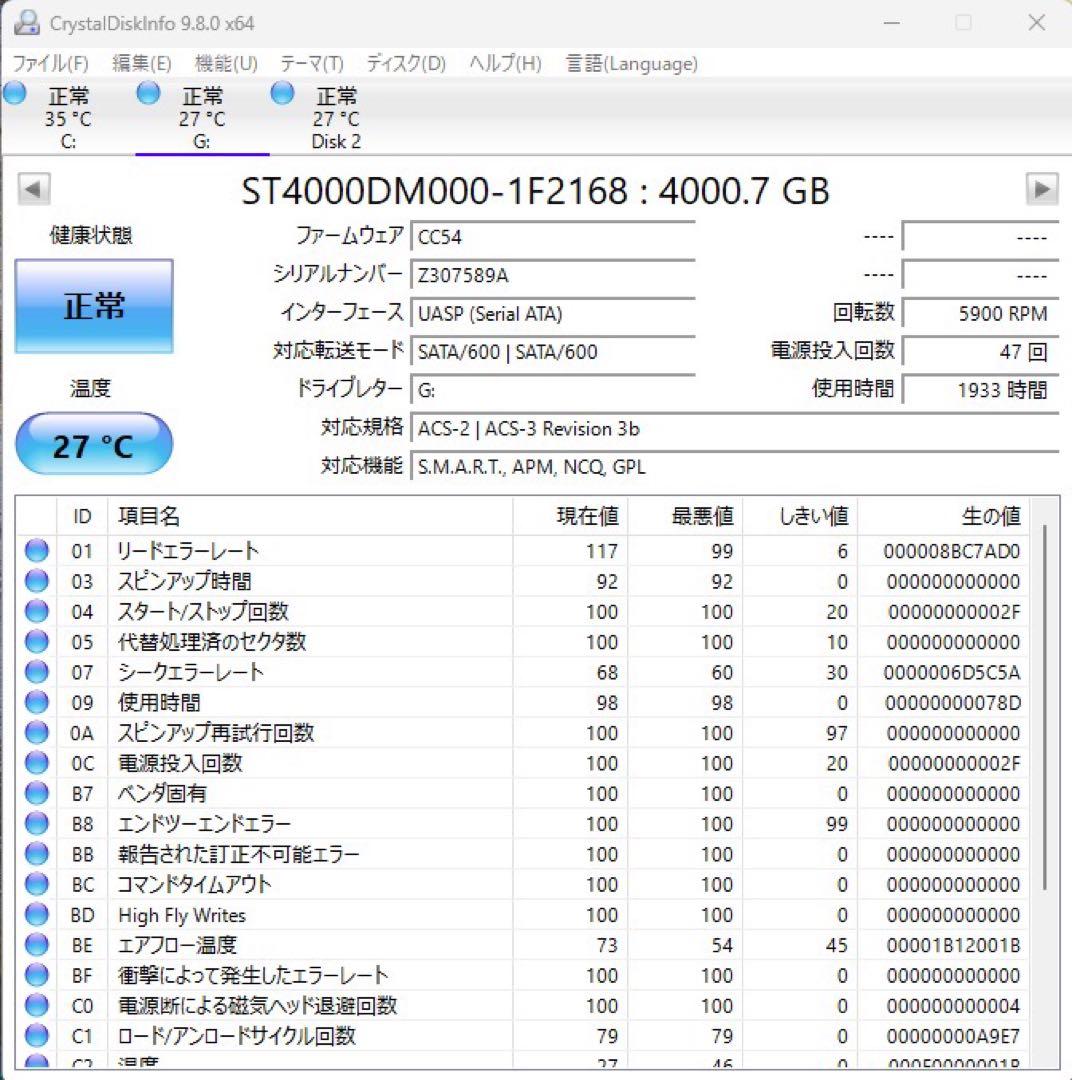Open the ディスク(D) menu
Image resolution: width=1073 pixels, height=1080 pixels.
[406, 64]
